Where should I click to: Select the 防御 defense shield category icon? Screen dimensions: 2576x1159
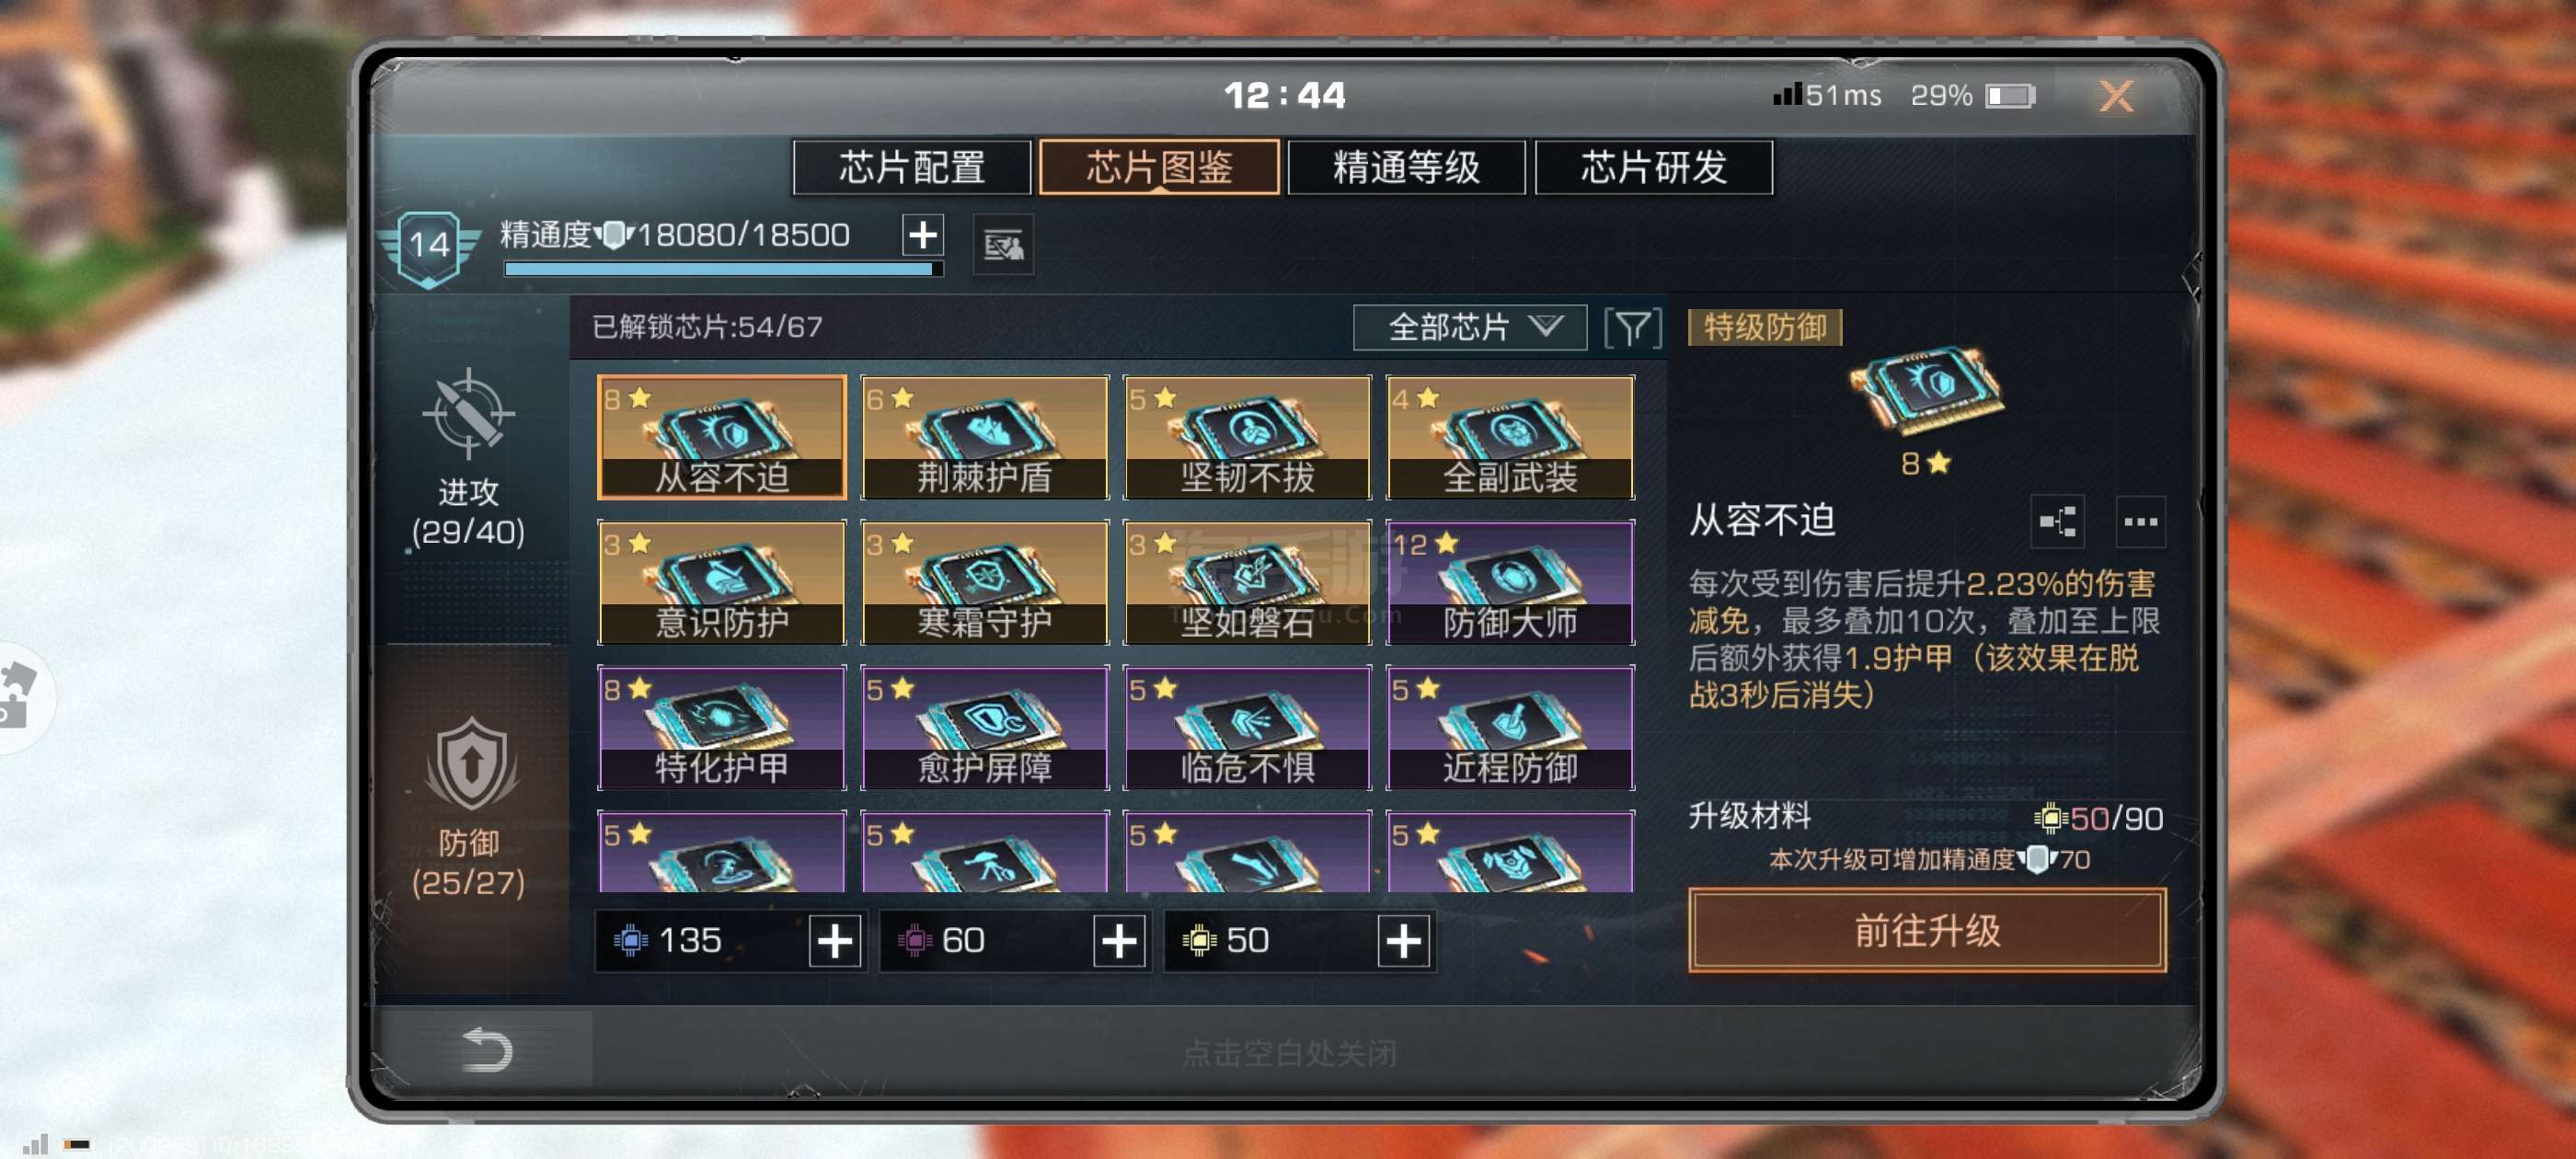(471, 764)
